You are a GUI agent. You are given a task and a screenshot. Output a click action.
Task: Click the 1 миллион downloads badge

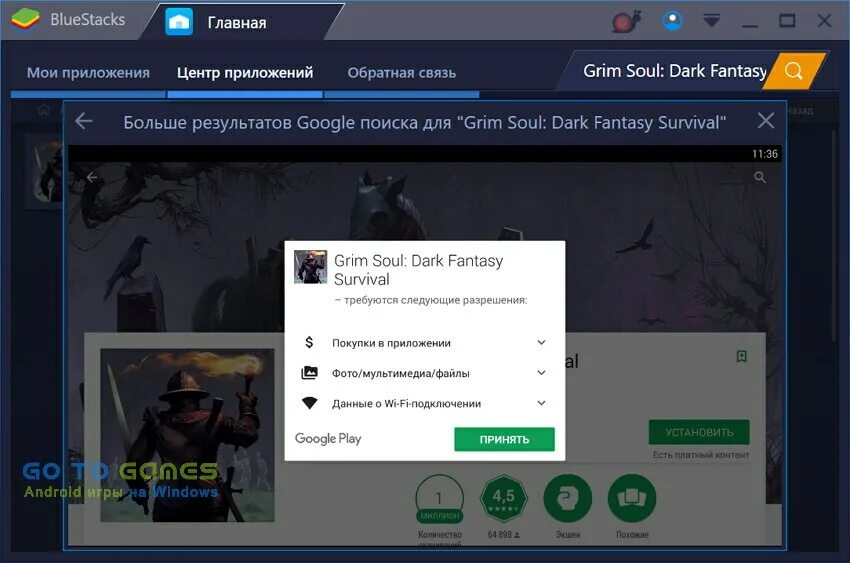pyautogui.click(x=440, y=499)
